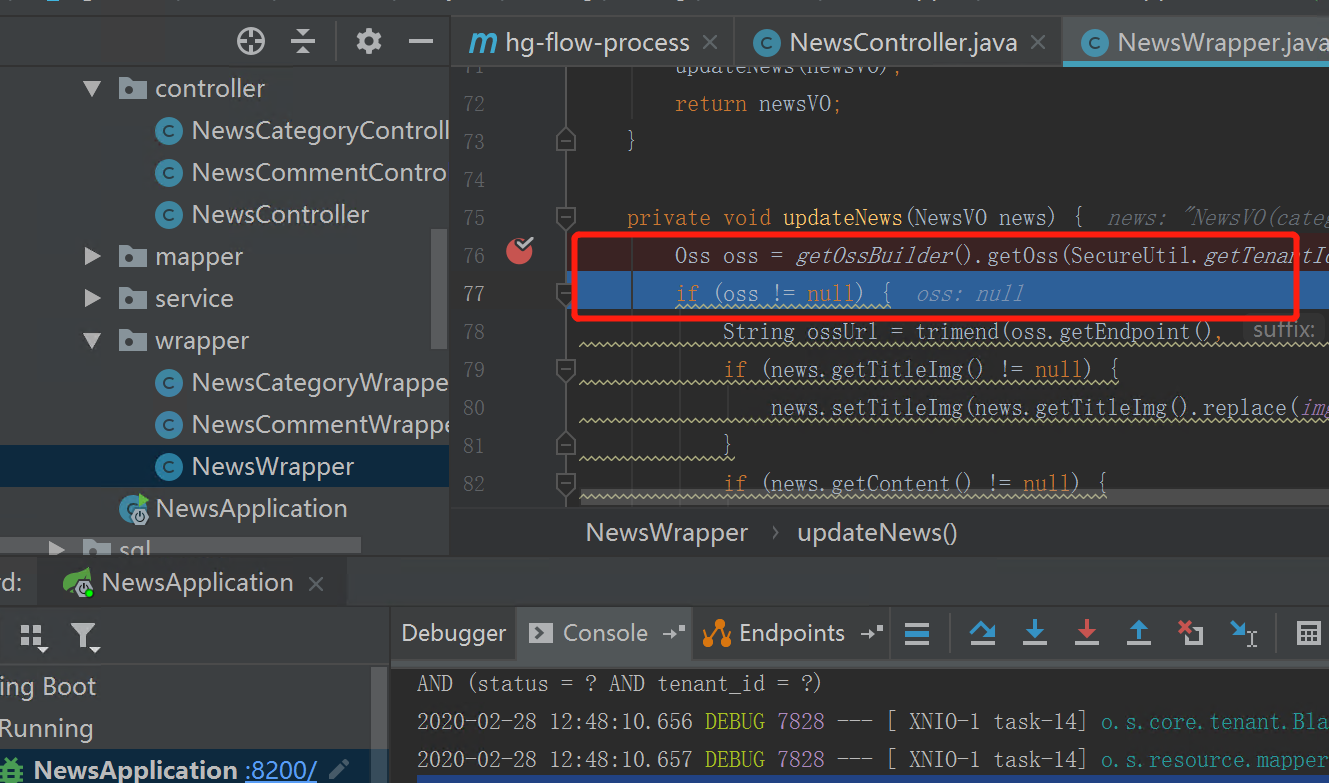
Task: Click the Run to Cursor icon
Action: (x=1243, y=632)
